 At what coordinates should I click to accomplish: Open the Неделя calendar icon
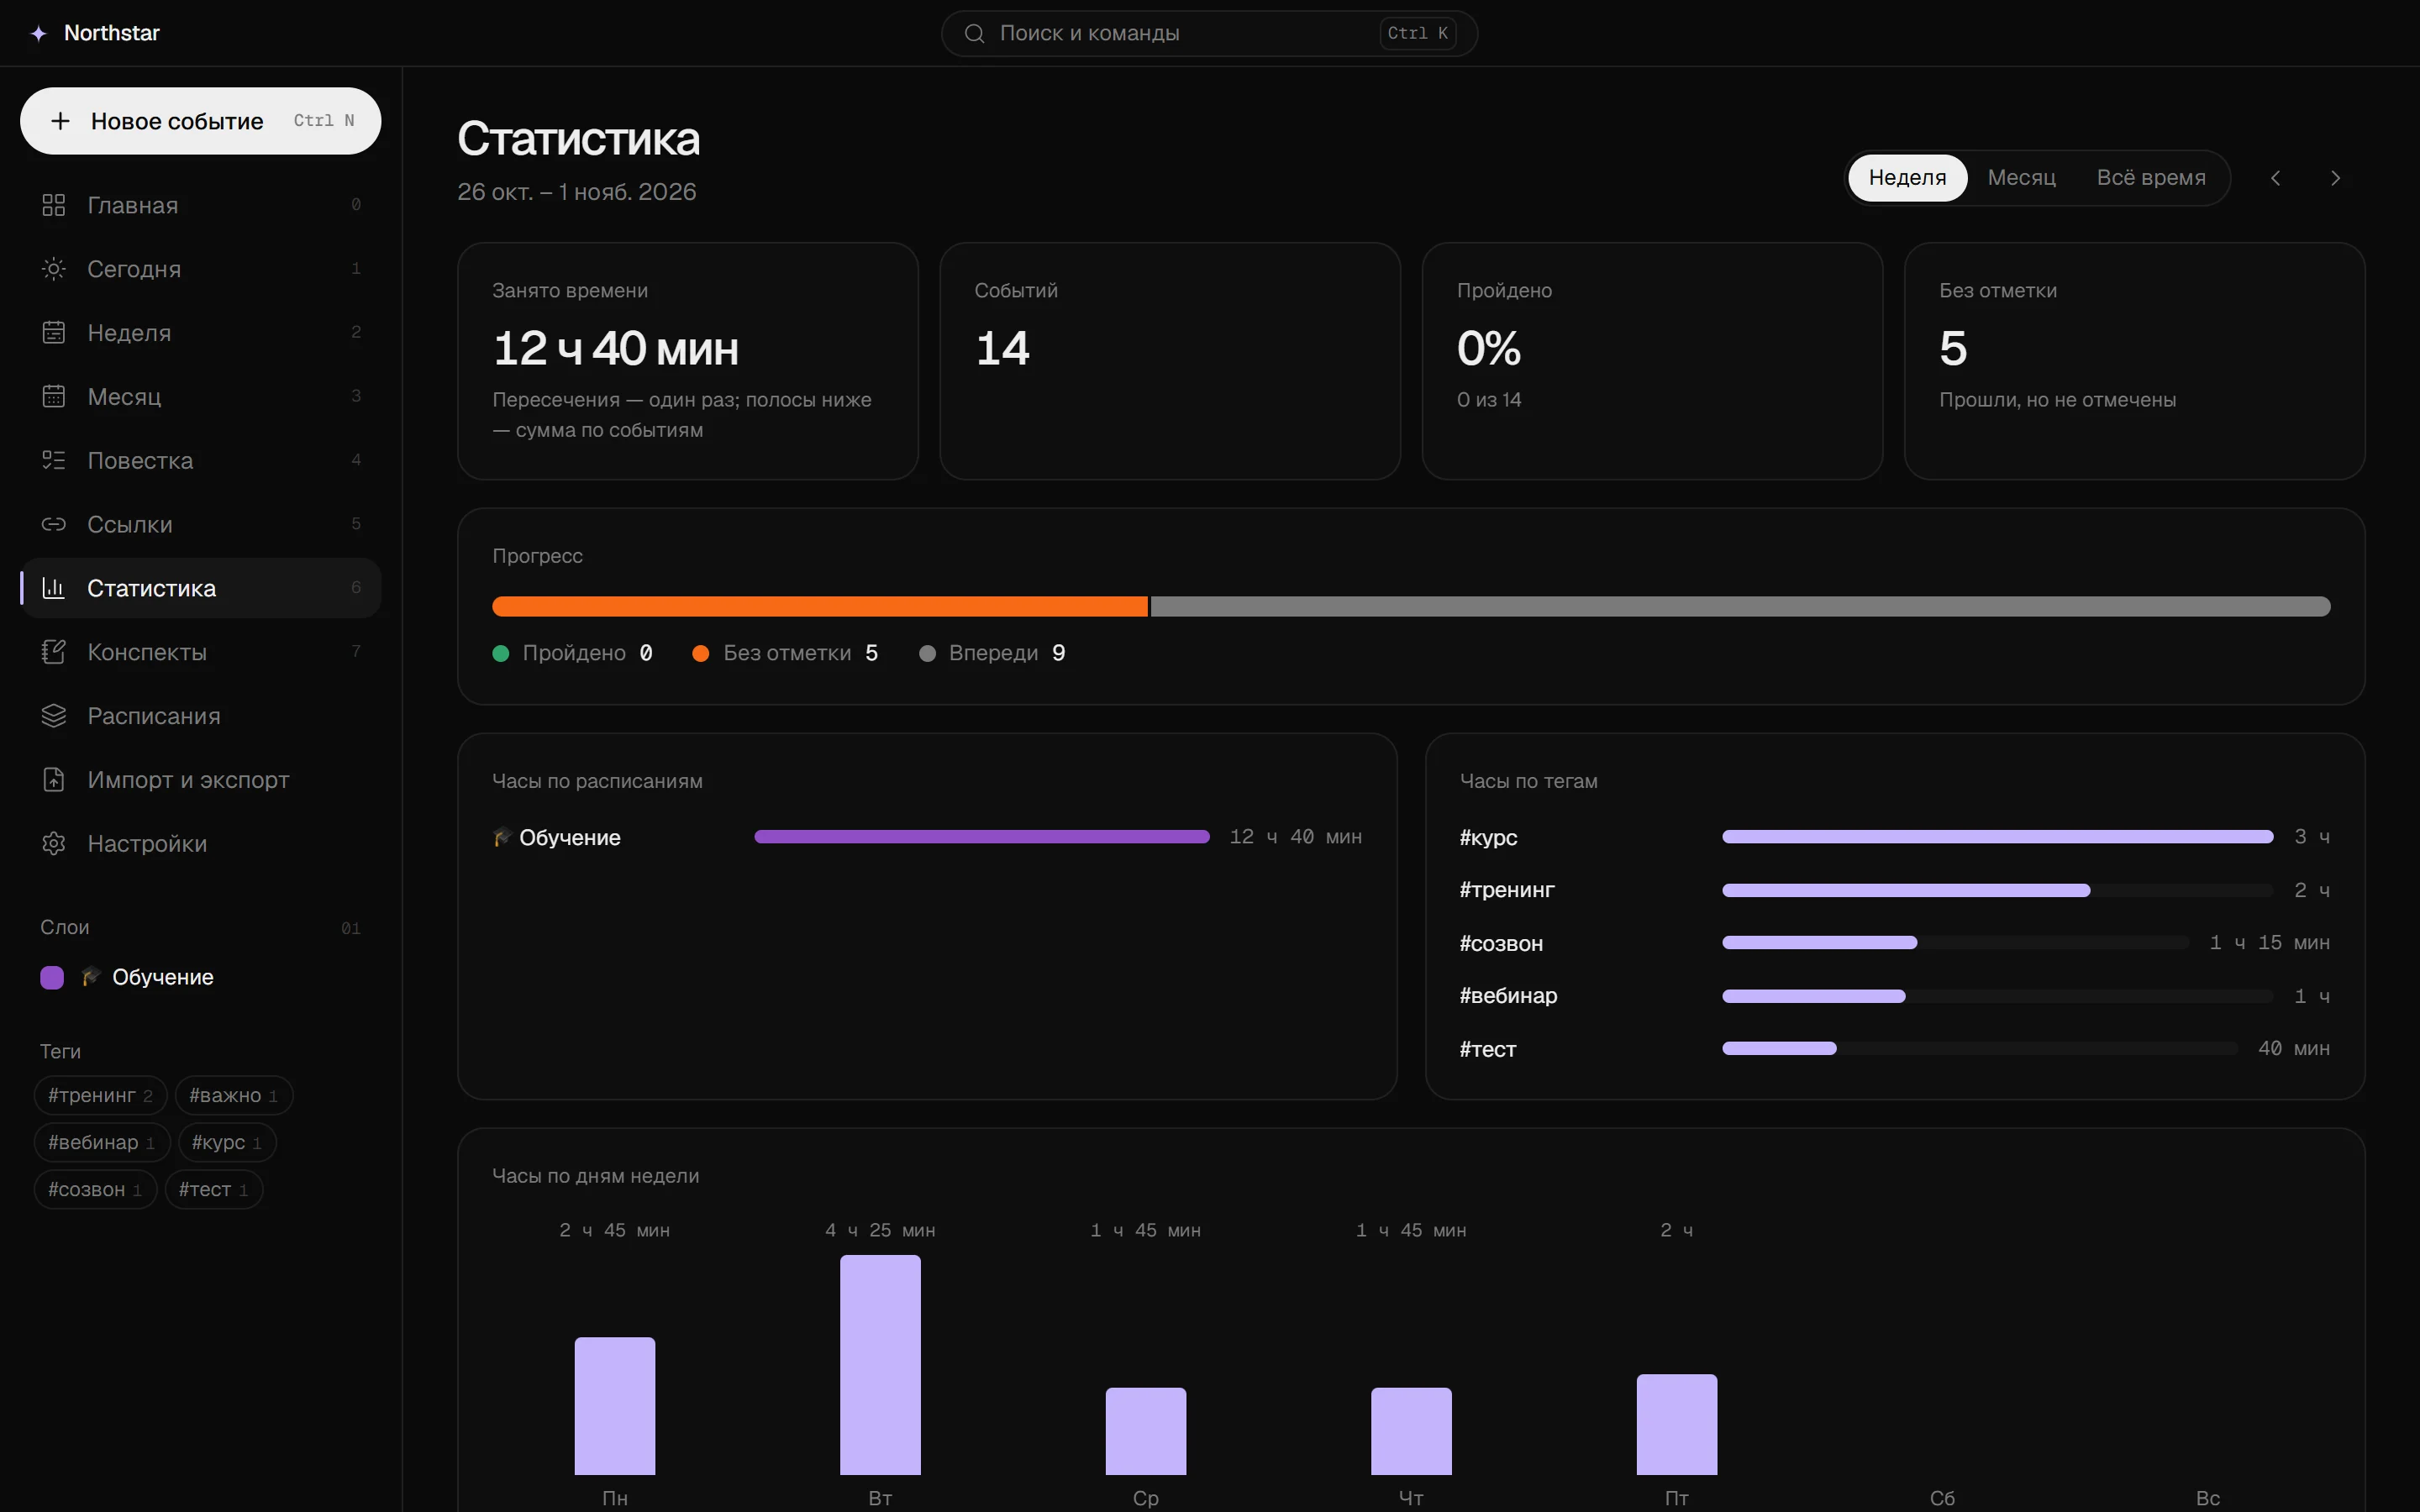click(x=53, y=333)
